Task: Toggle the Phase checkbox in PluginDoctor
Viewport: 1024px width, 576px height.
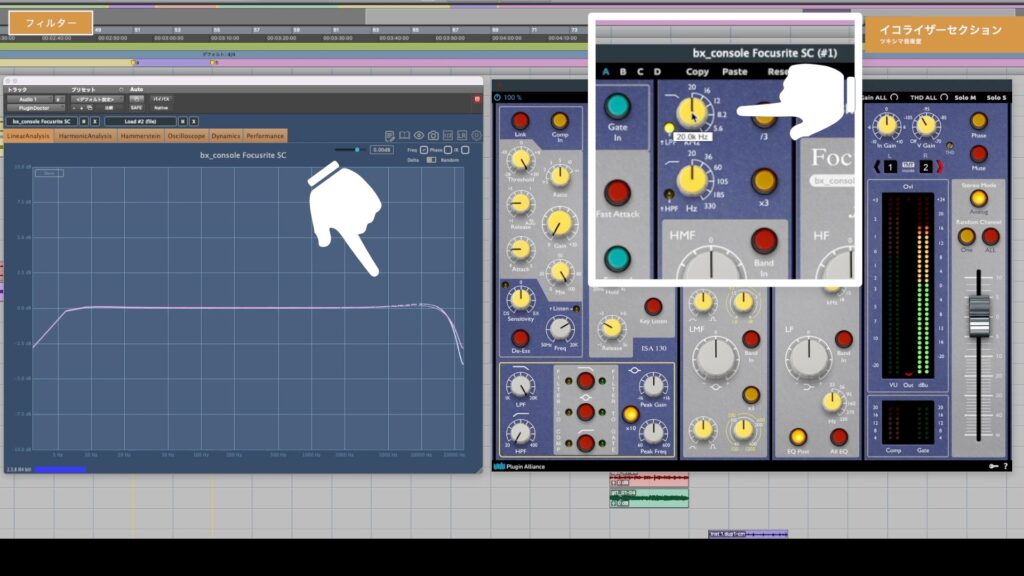Action: pos(447,150)
